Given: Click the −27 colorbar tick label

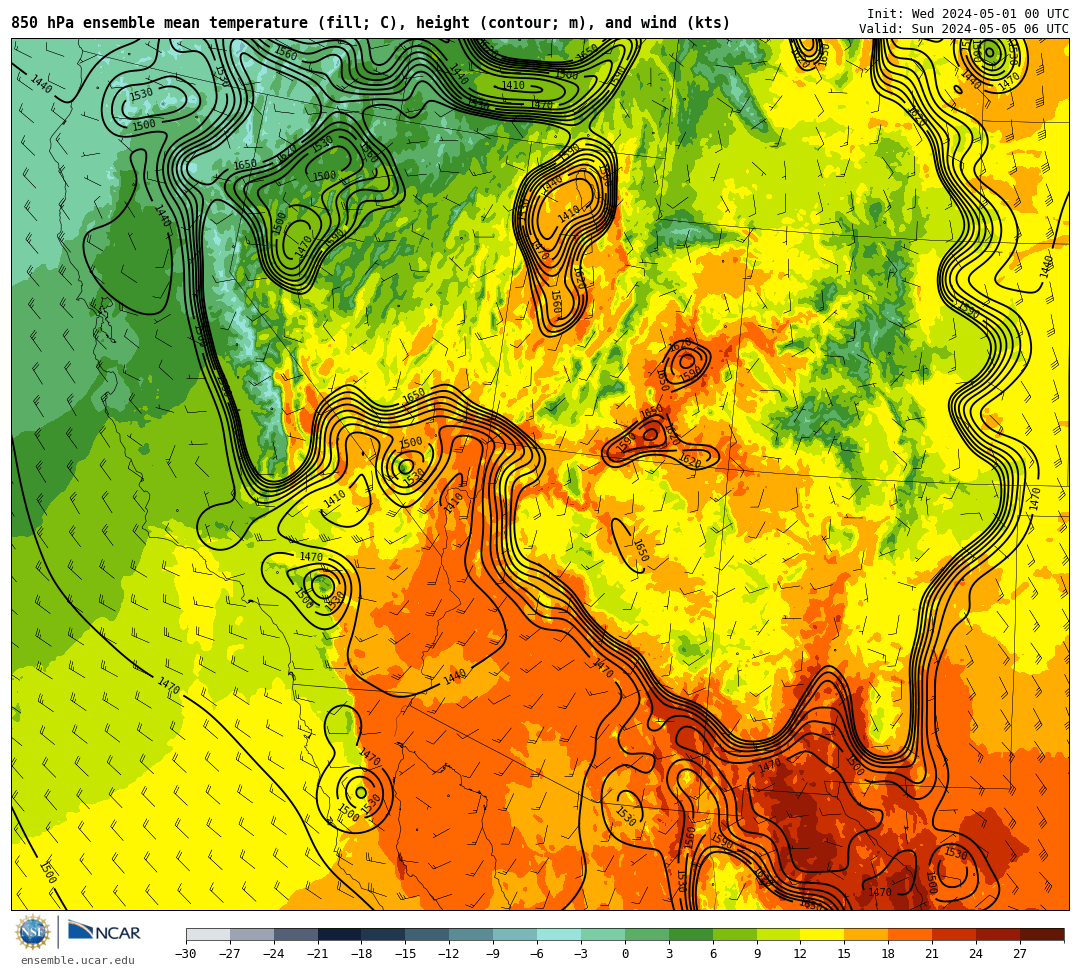Looking at the screenshot, I should click(x=230, y=954).
